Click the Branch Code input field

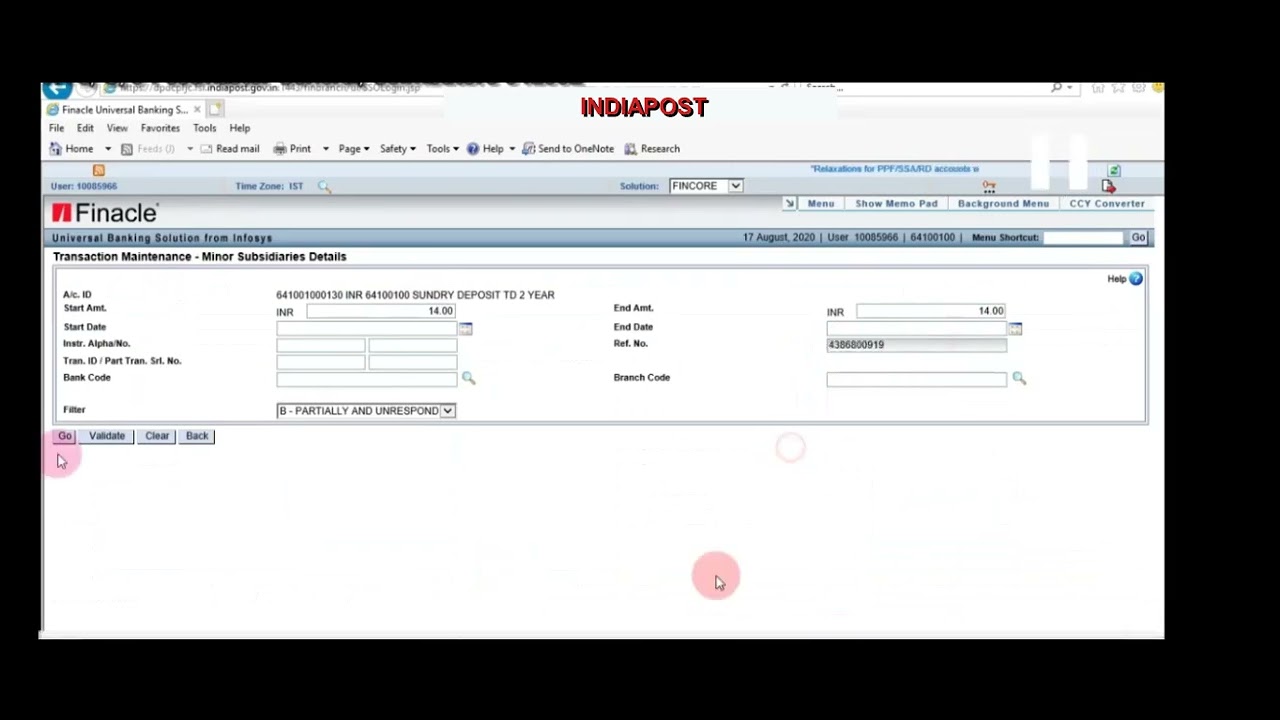click(917, 379)
